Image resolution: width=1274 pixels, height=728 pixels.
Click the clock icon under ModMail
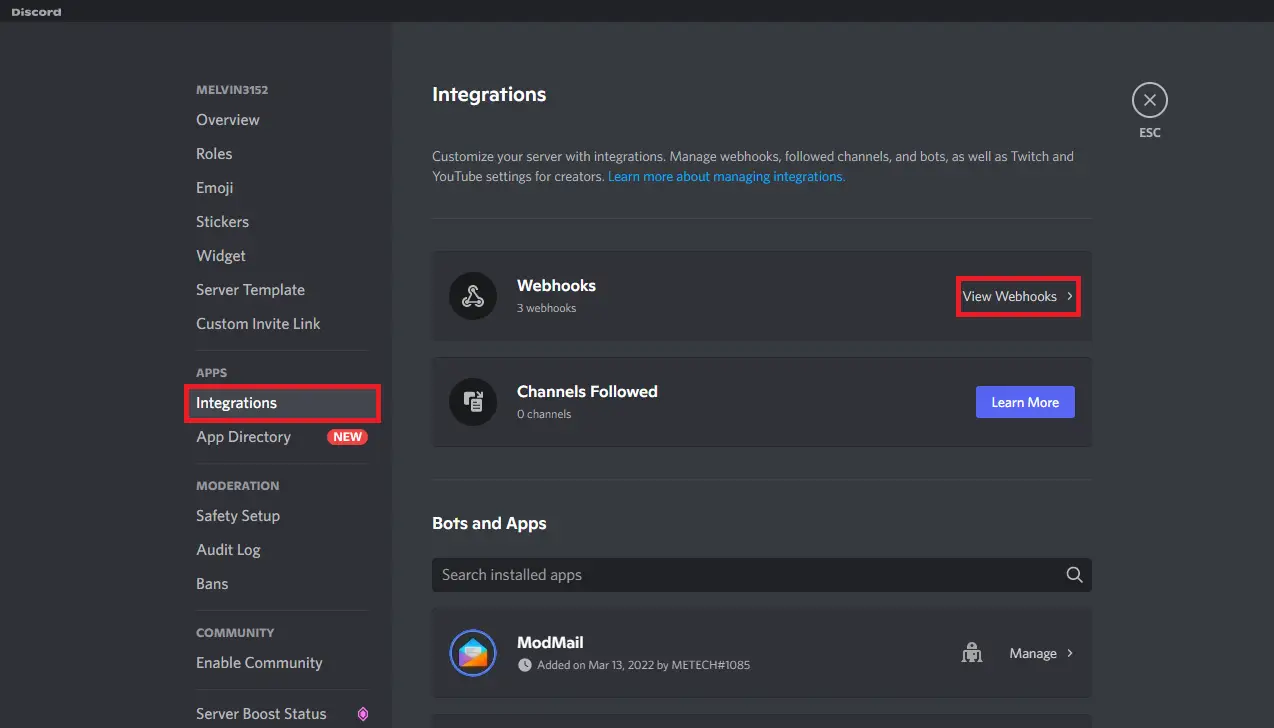point(524,665)
